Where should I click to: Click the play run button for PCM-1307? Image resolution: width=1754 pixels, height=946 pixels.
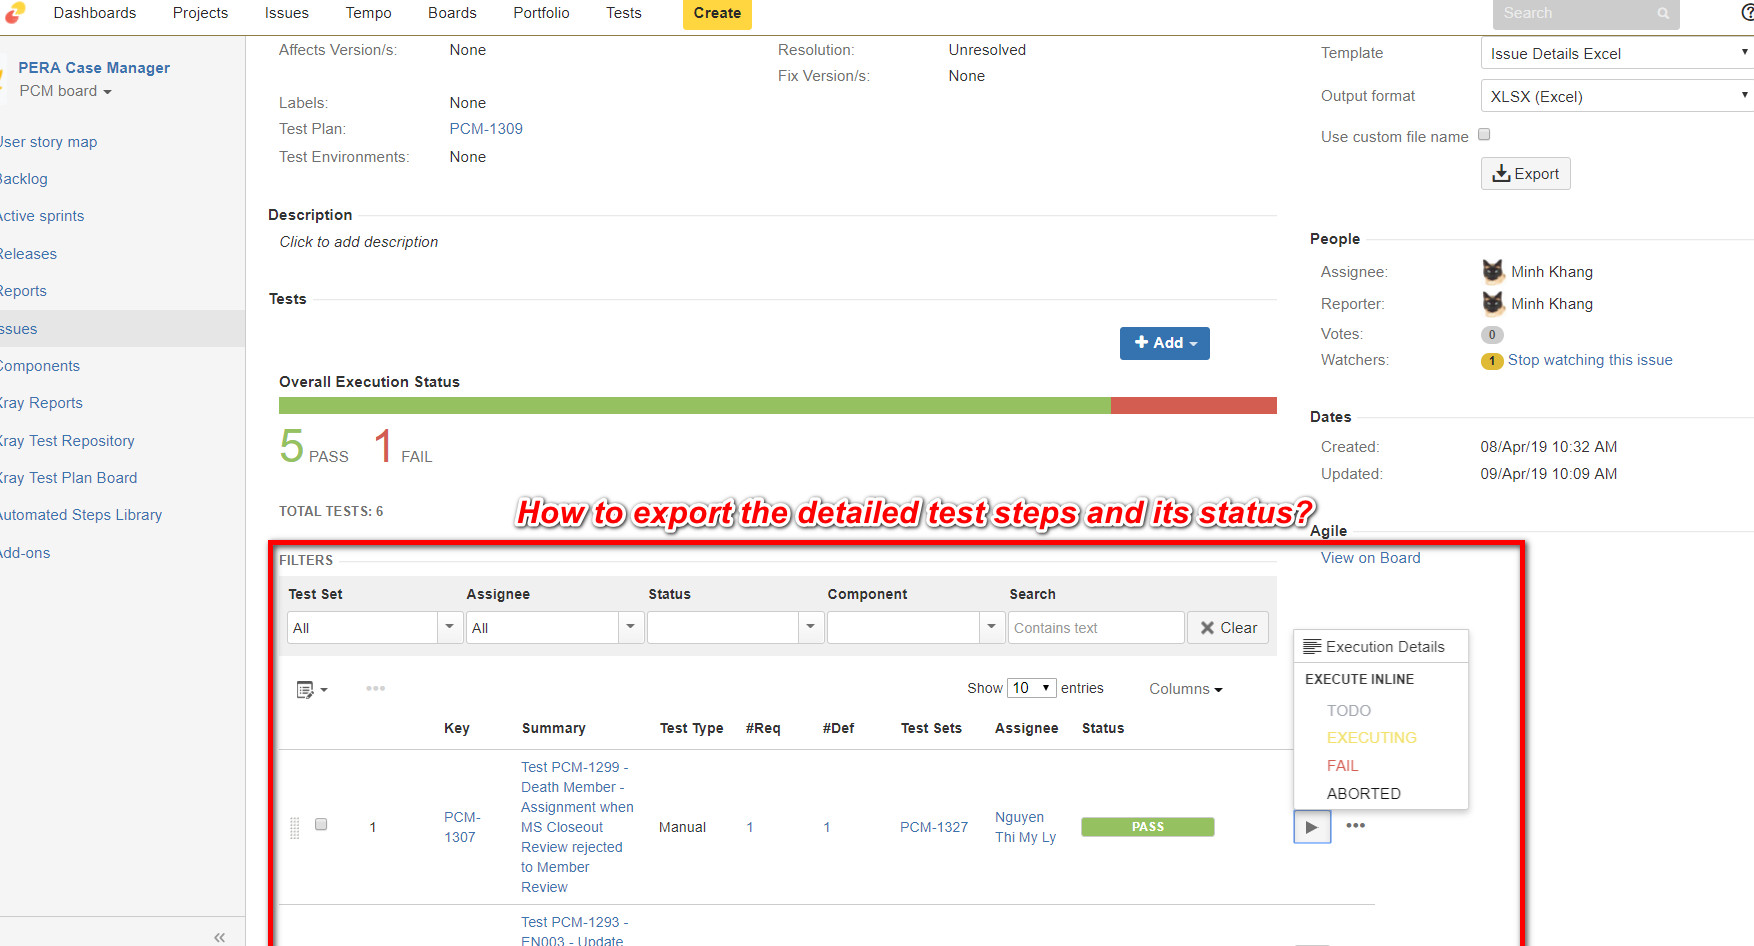pos(1312,827)
